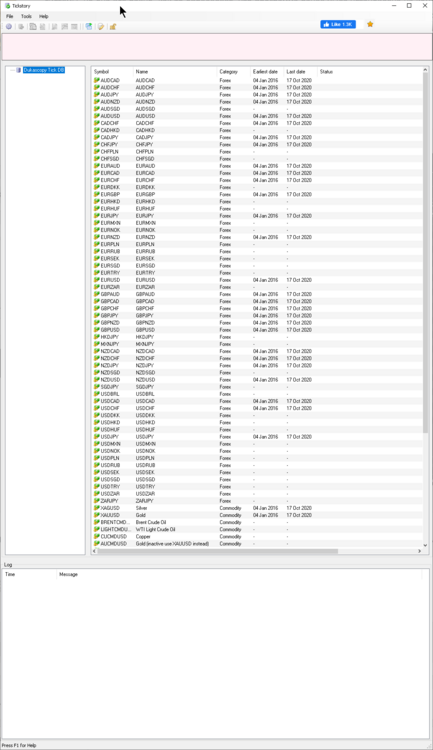The image size is (433, 750).
Task: Click the Tickstory app icon in title bar
Action: click(x=7, y=6)
